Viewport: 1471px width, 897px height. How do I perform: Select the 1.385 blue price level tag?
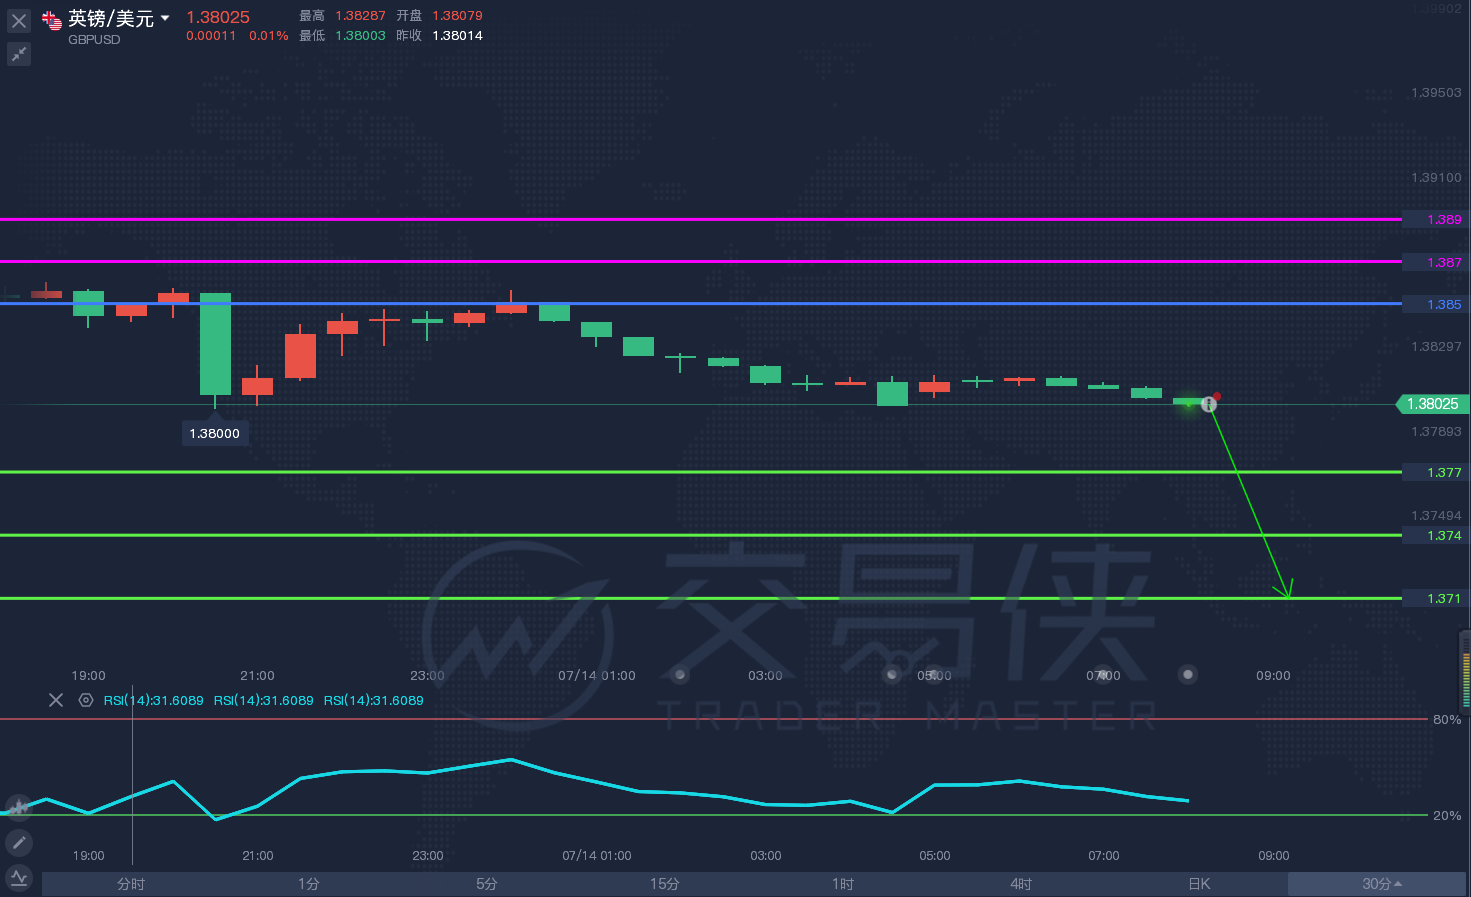(x=1436, y=304)
